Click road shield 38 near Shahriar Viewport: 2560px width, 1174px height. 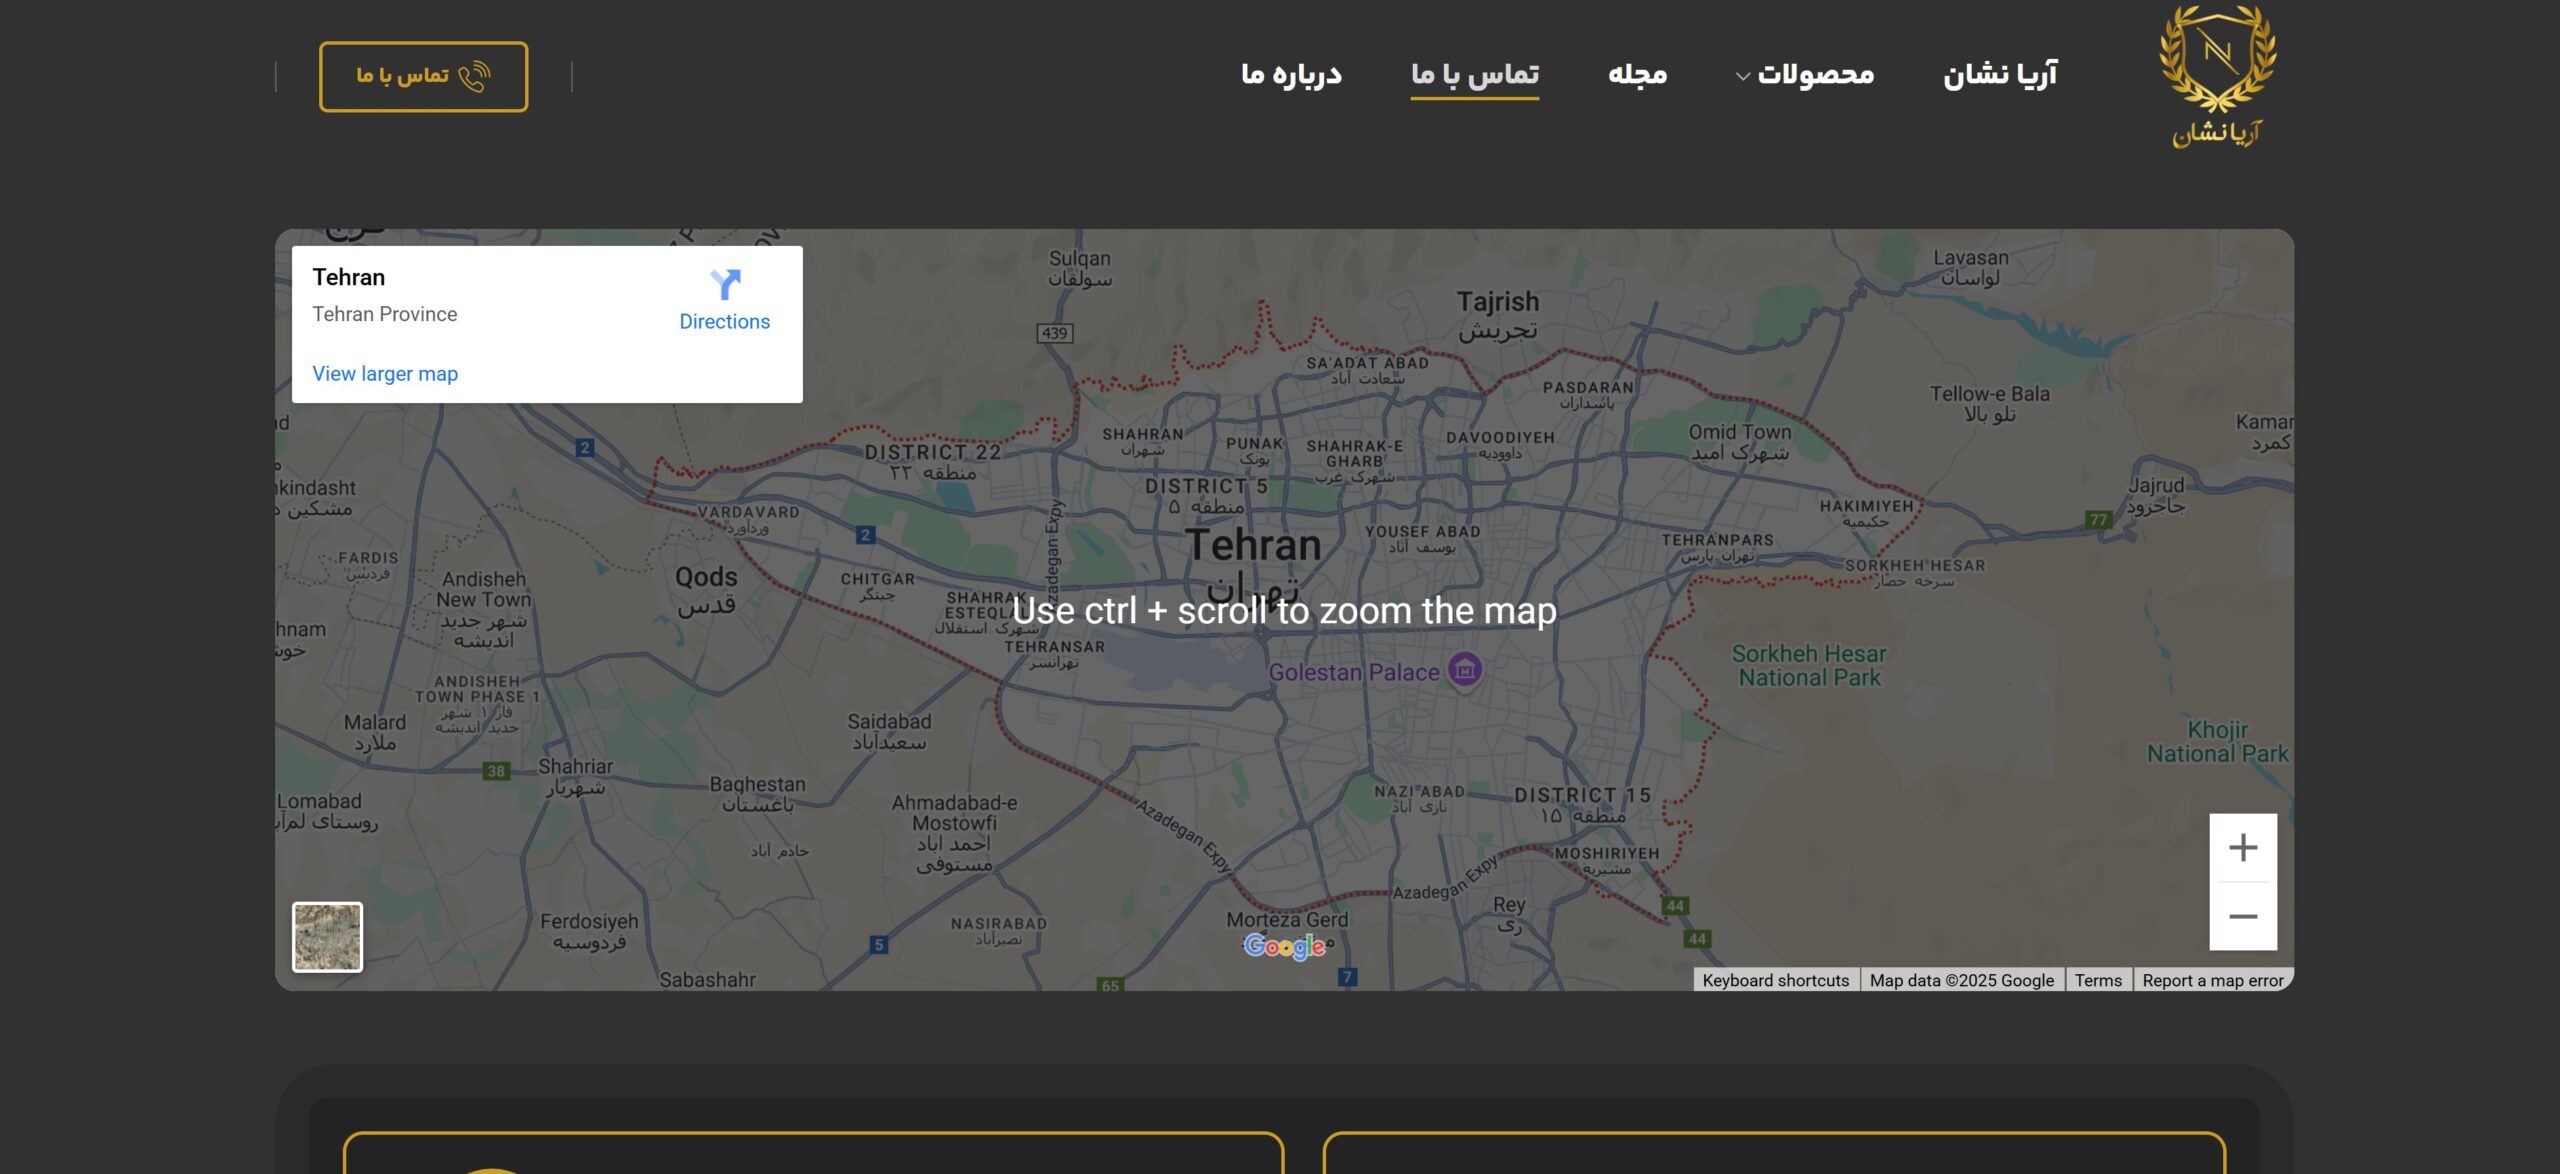pos(496,771)
